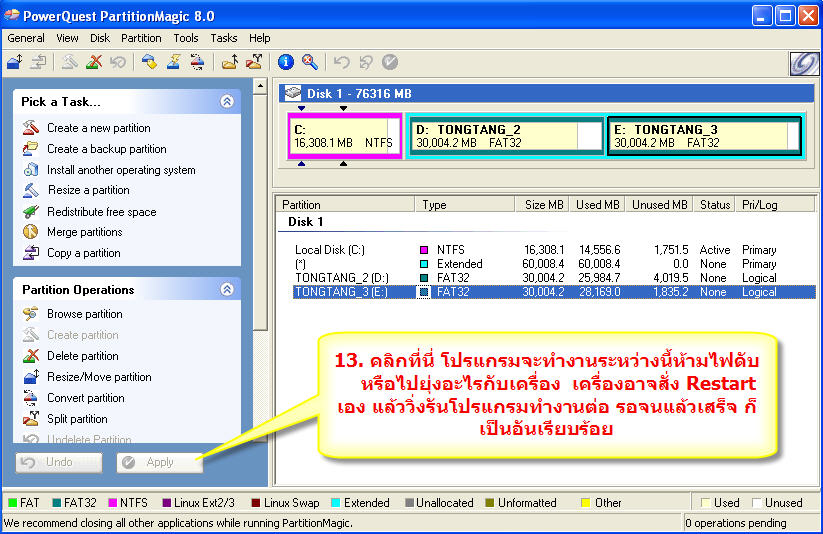Screen dimensions: 823x534
Task: Click the Undo button in task pane
Action: (x=59, y=462)
